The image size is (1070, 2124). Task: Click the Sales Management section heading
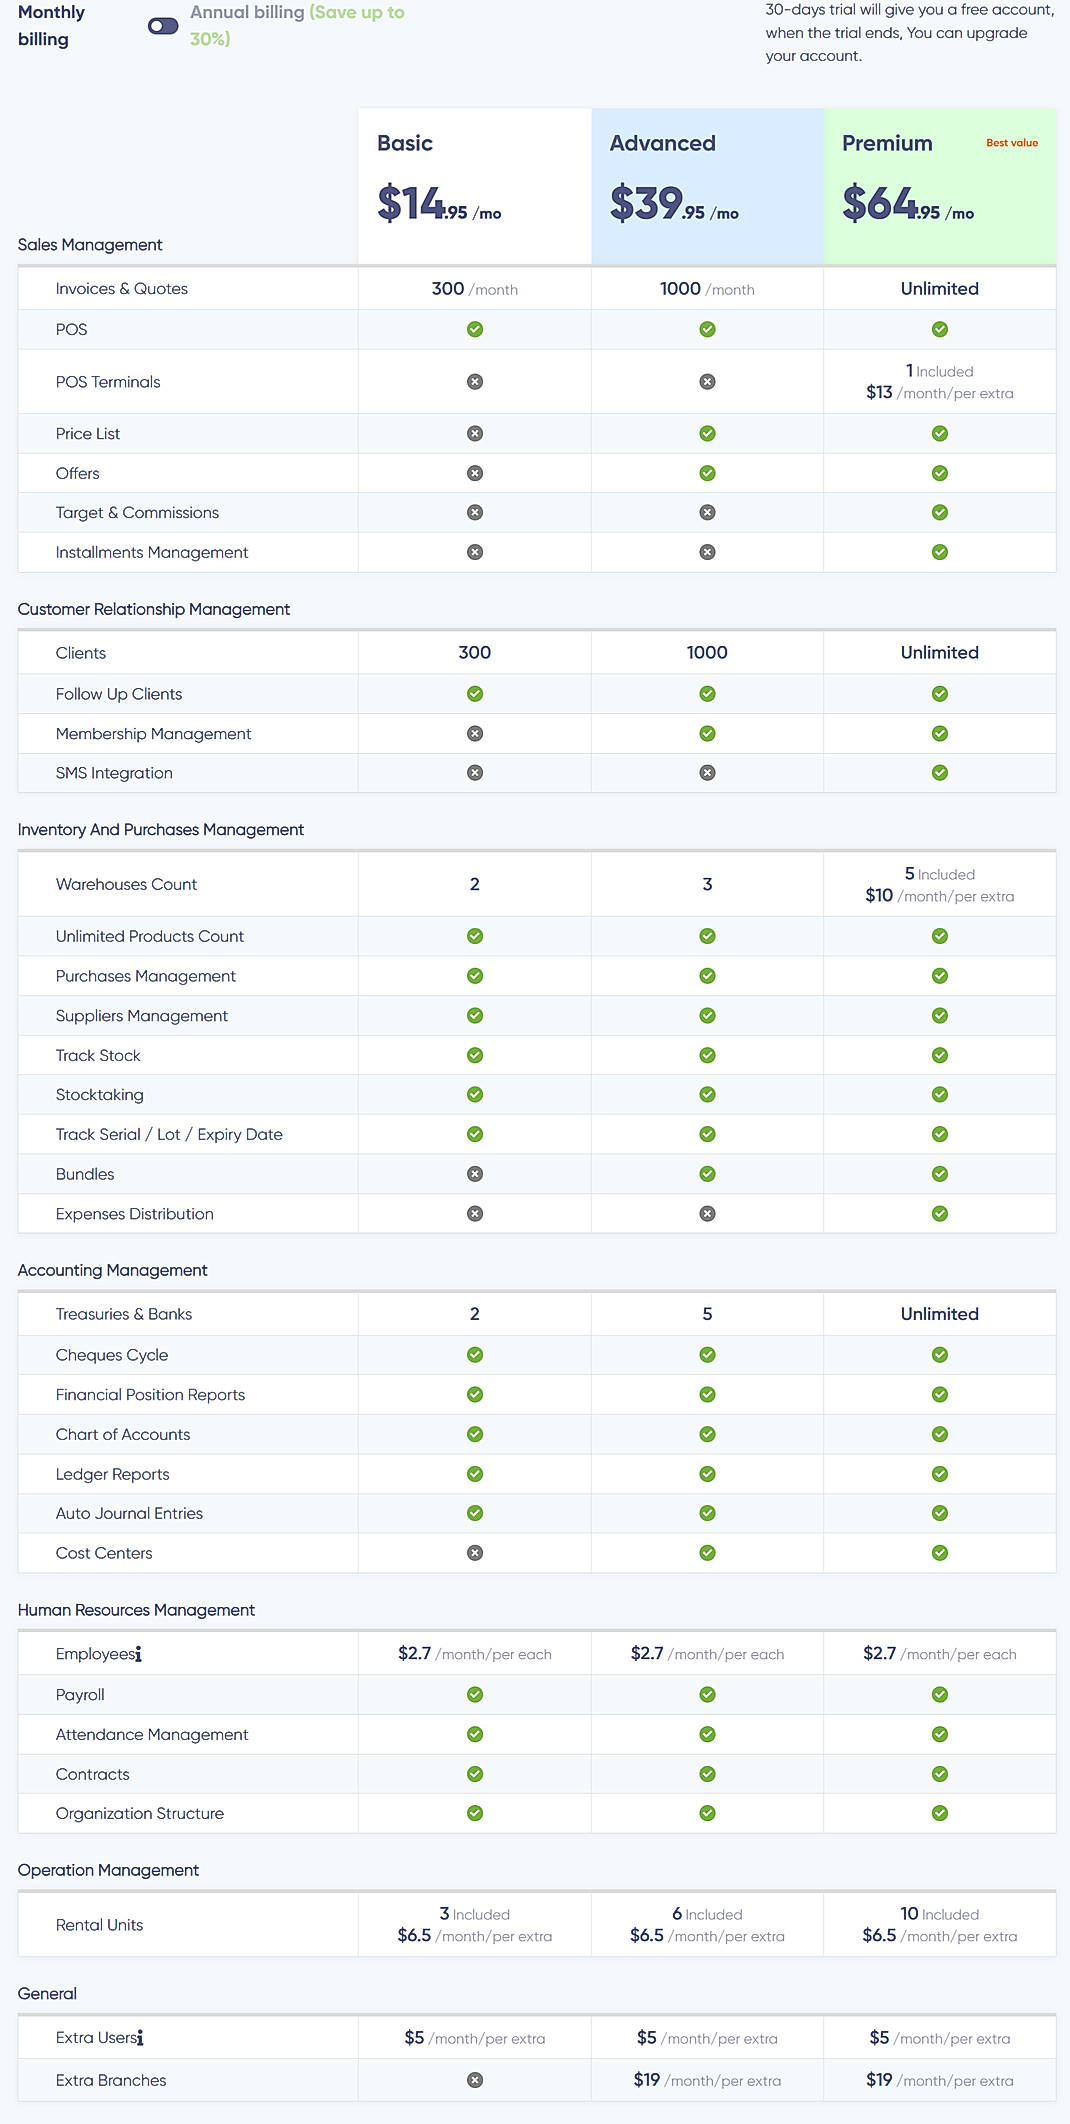pyautogui.click(x=90, y=244)
